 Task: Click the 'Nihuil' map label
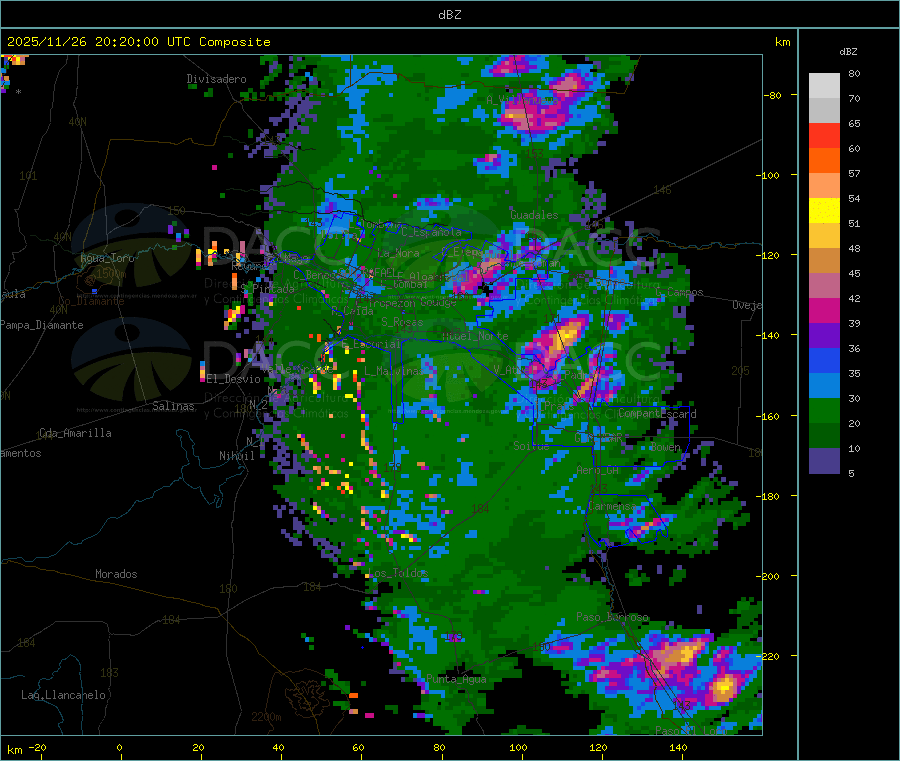coord(236,456)
